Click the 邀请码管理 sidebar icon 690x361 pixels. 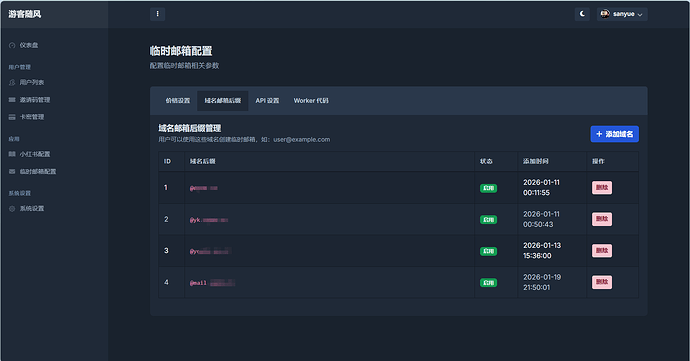[x=12, y=100]
